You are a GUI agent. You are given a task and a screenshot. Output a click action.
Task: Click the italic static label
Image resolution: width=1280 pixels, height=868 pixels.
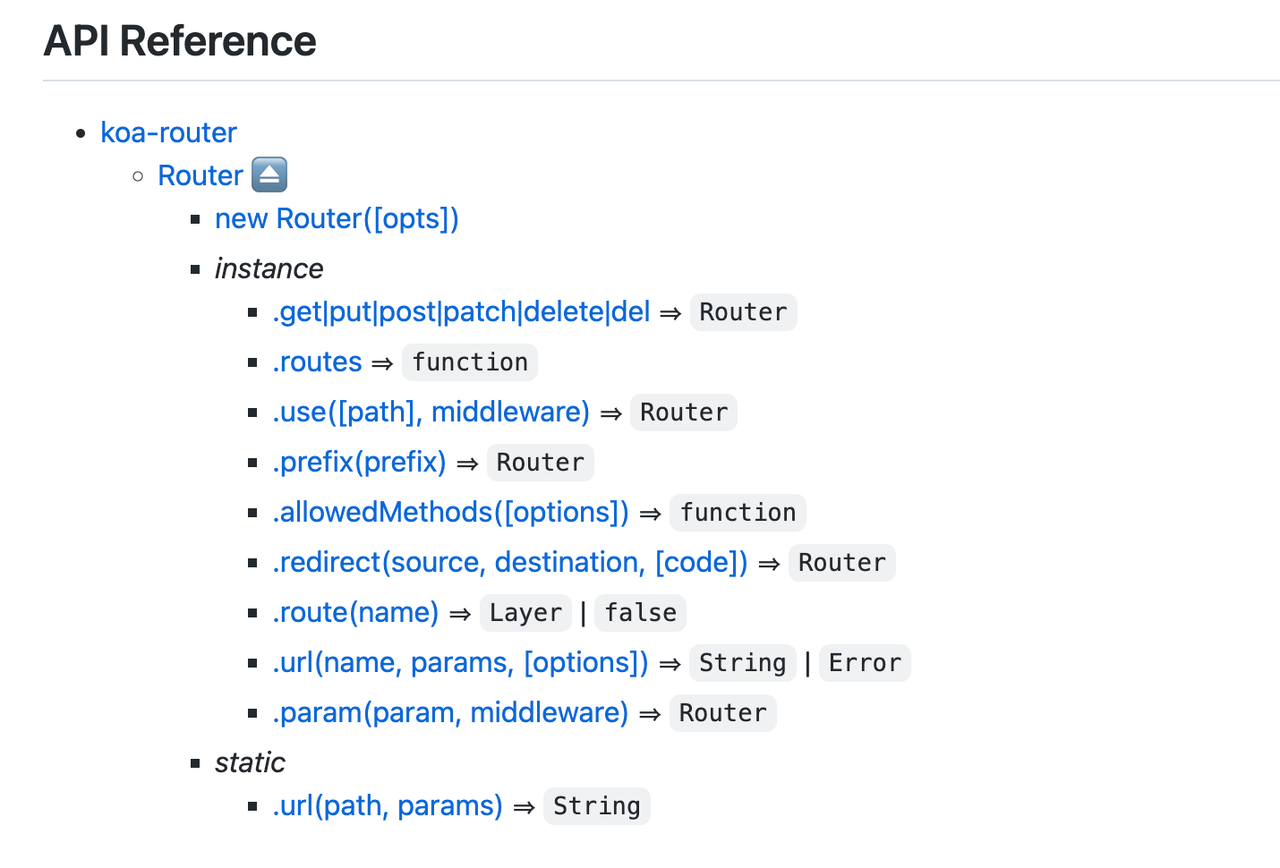click(250, 763)
